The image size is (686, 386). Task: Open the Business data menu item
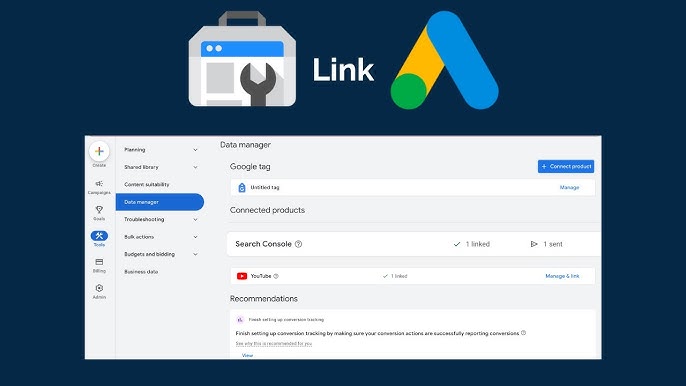(141, 272)
